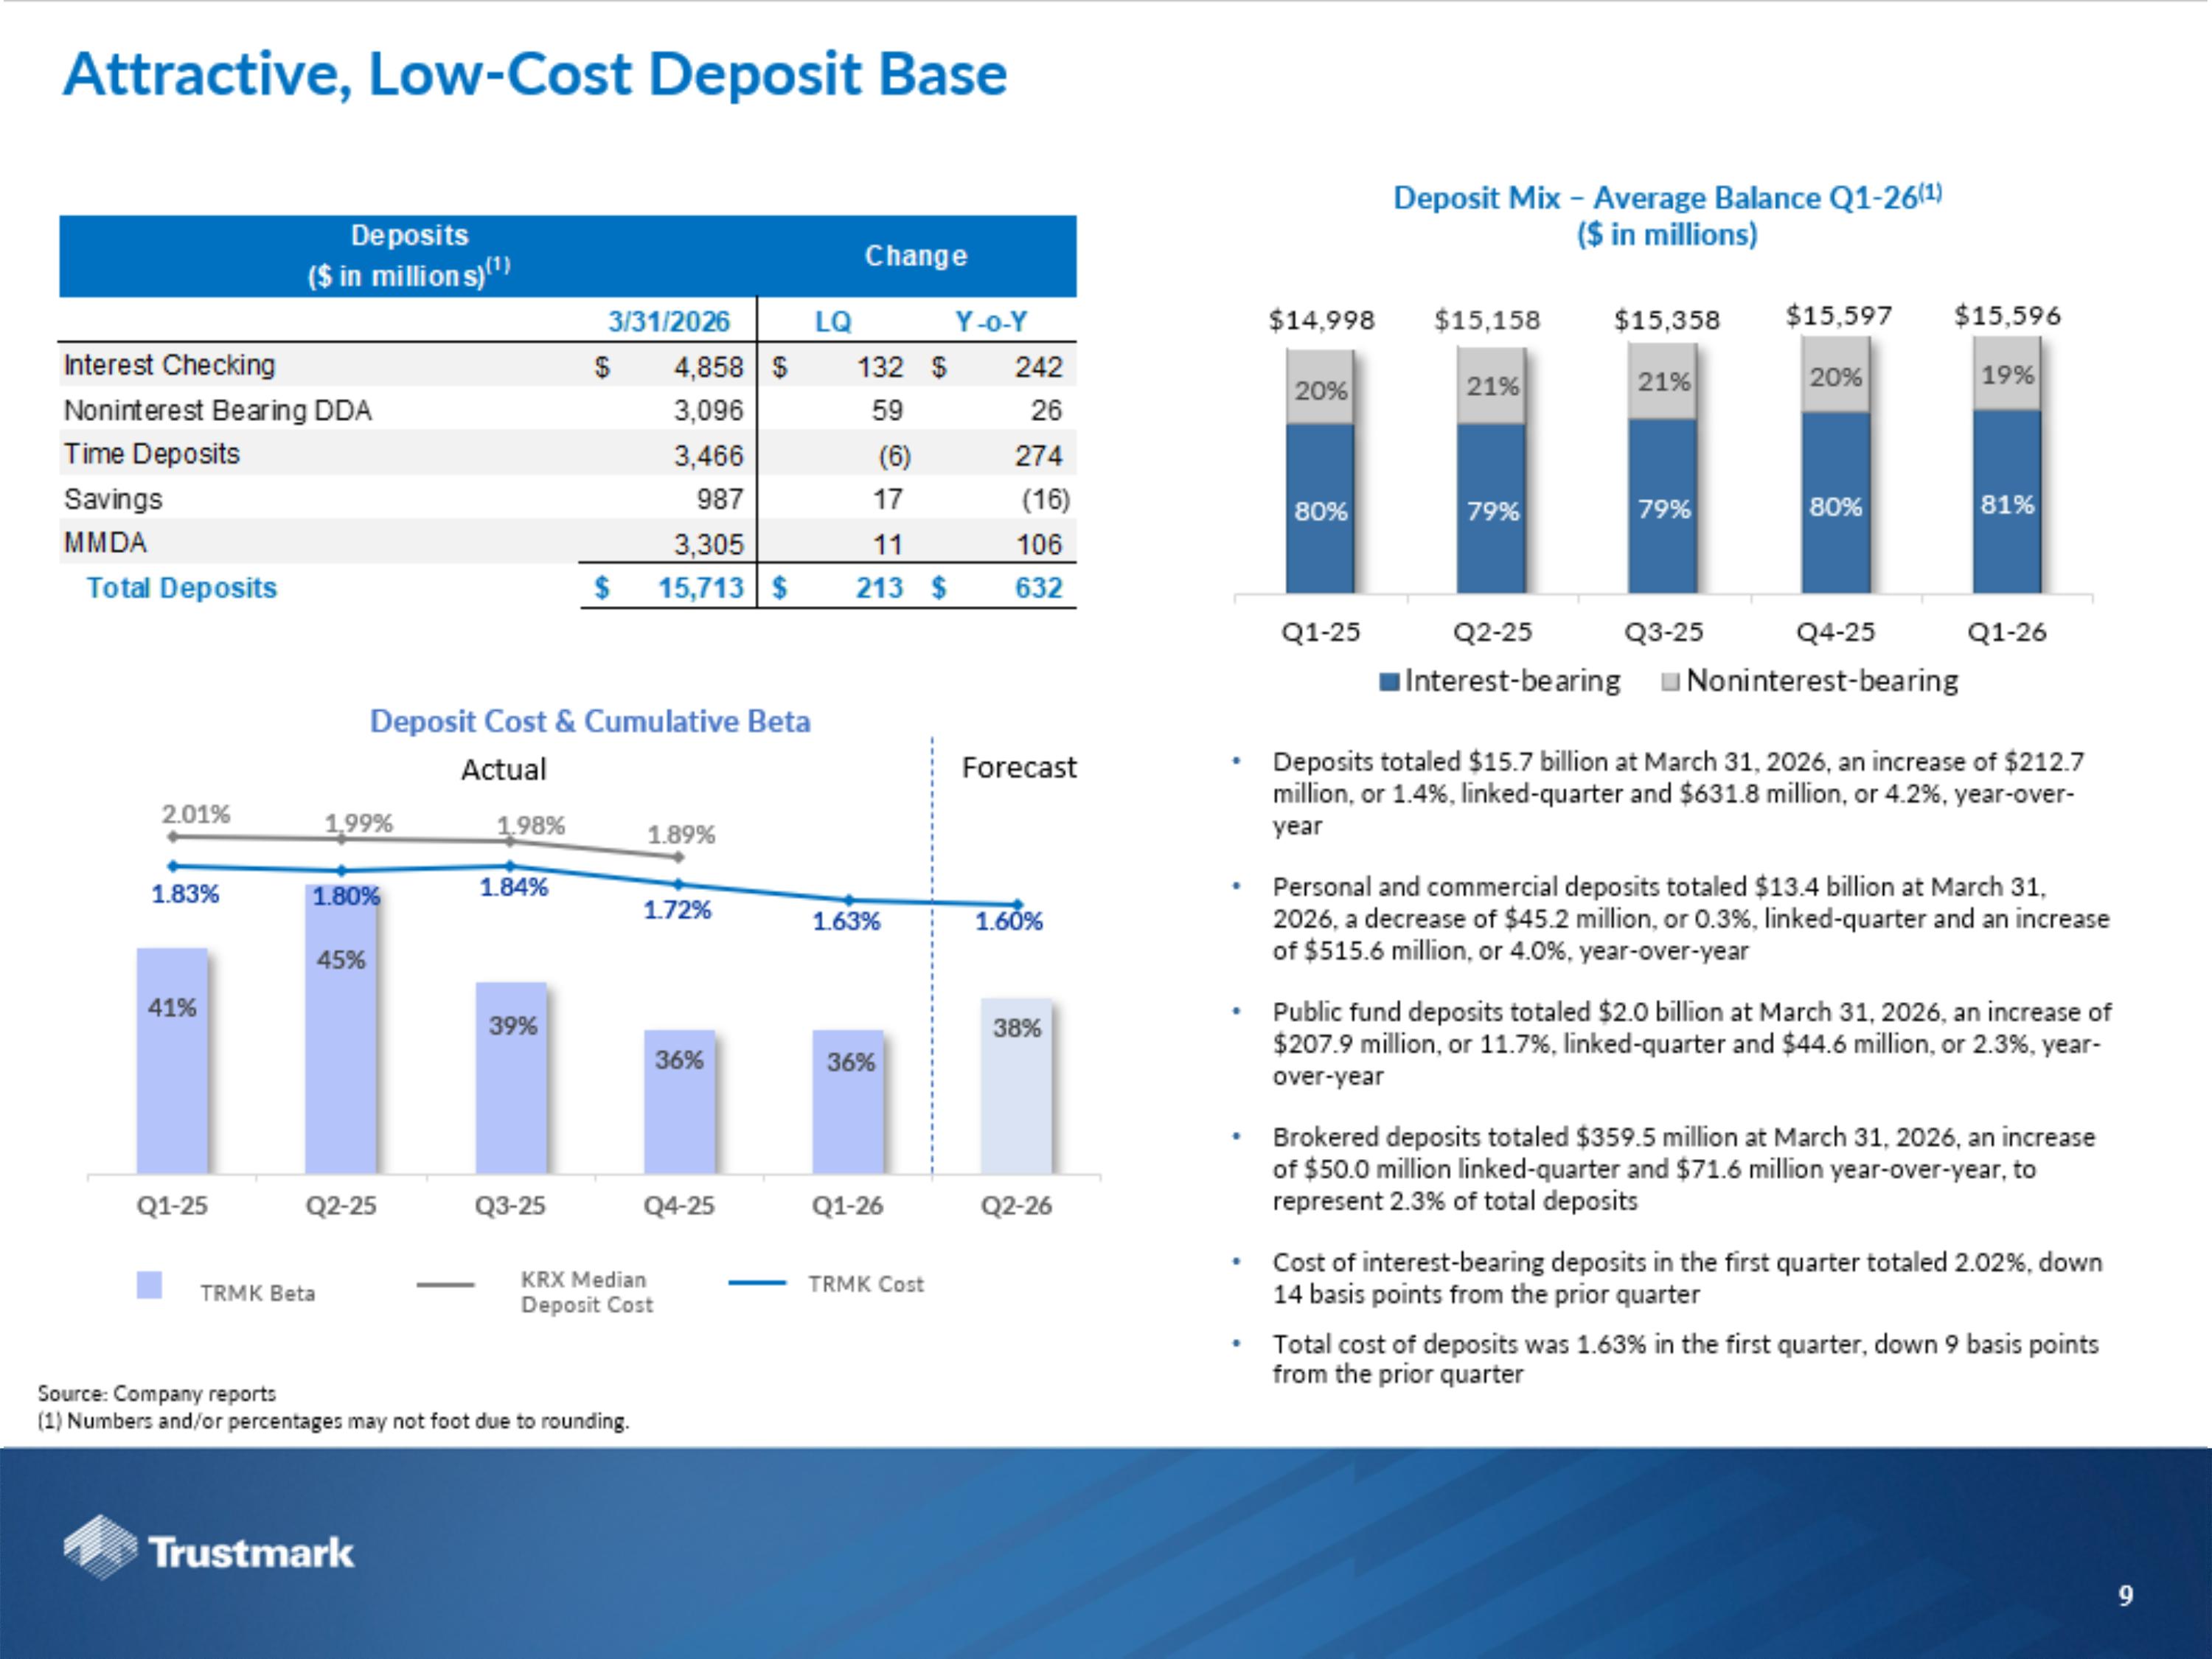The height and width of the screenshot is (1659, 2212).
Task: Click the 1.60% forecast data point label
Action: pos(1008,921)
